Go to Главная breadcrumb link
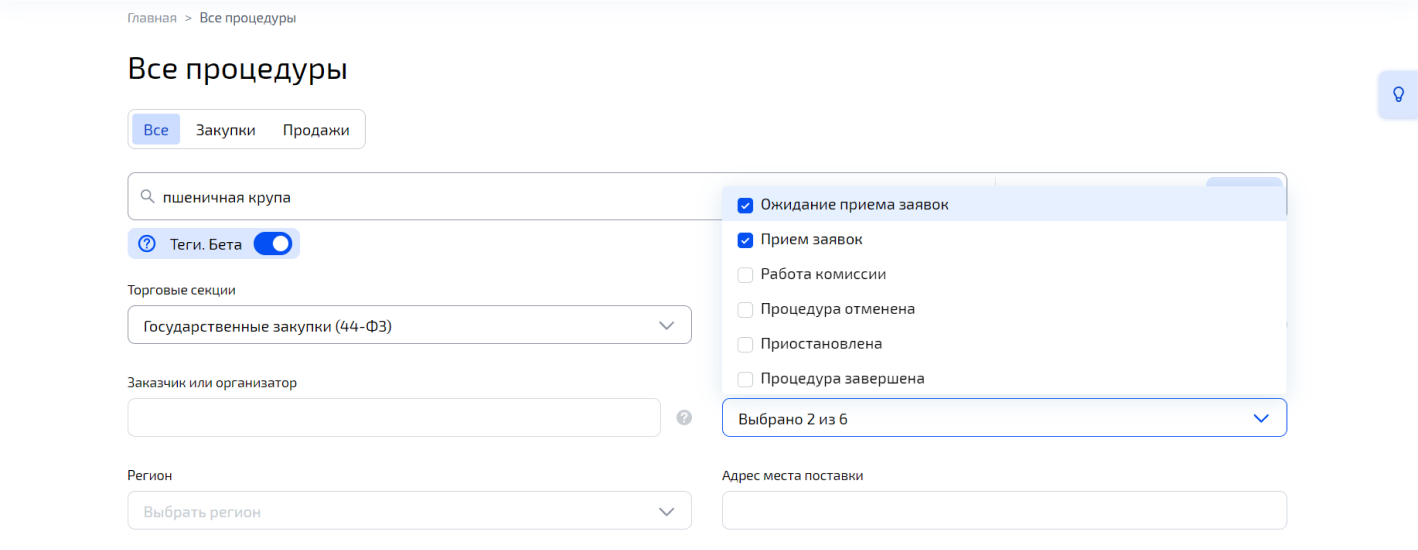The image size is (1418, 550). click(x=152, y=18)
